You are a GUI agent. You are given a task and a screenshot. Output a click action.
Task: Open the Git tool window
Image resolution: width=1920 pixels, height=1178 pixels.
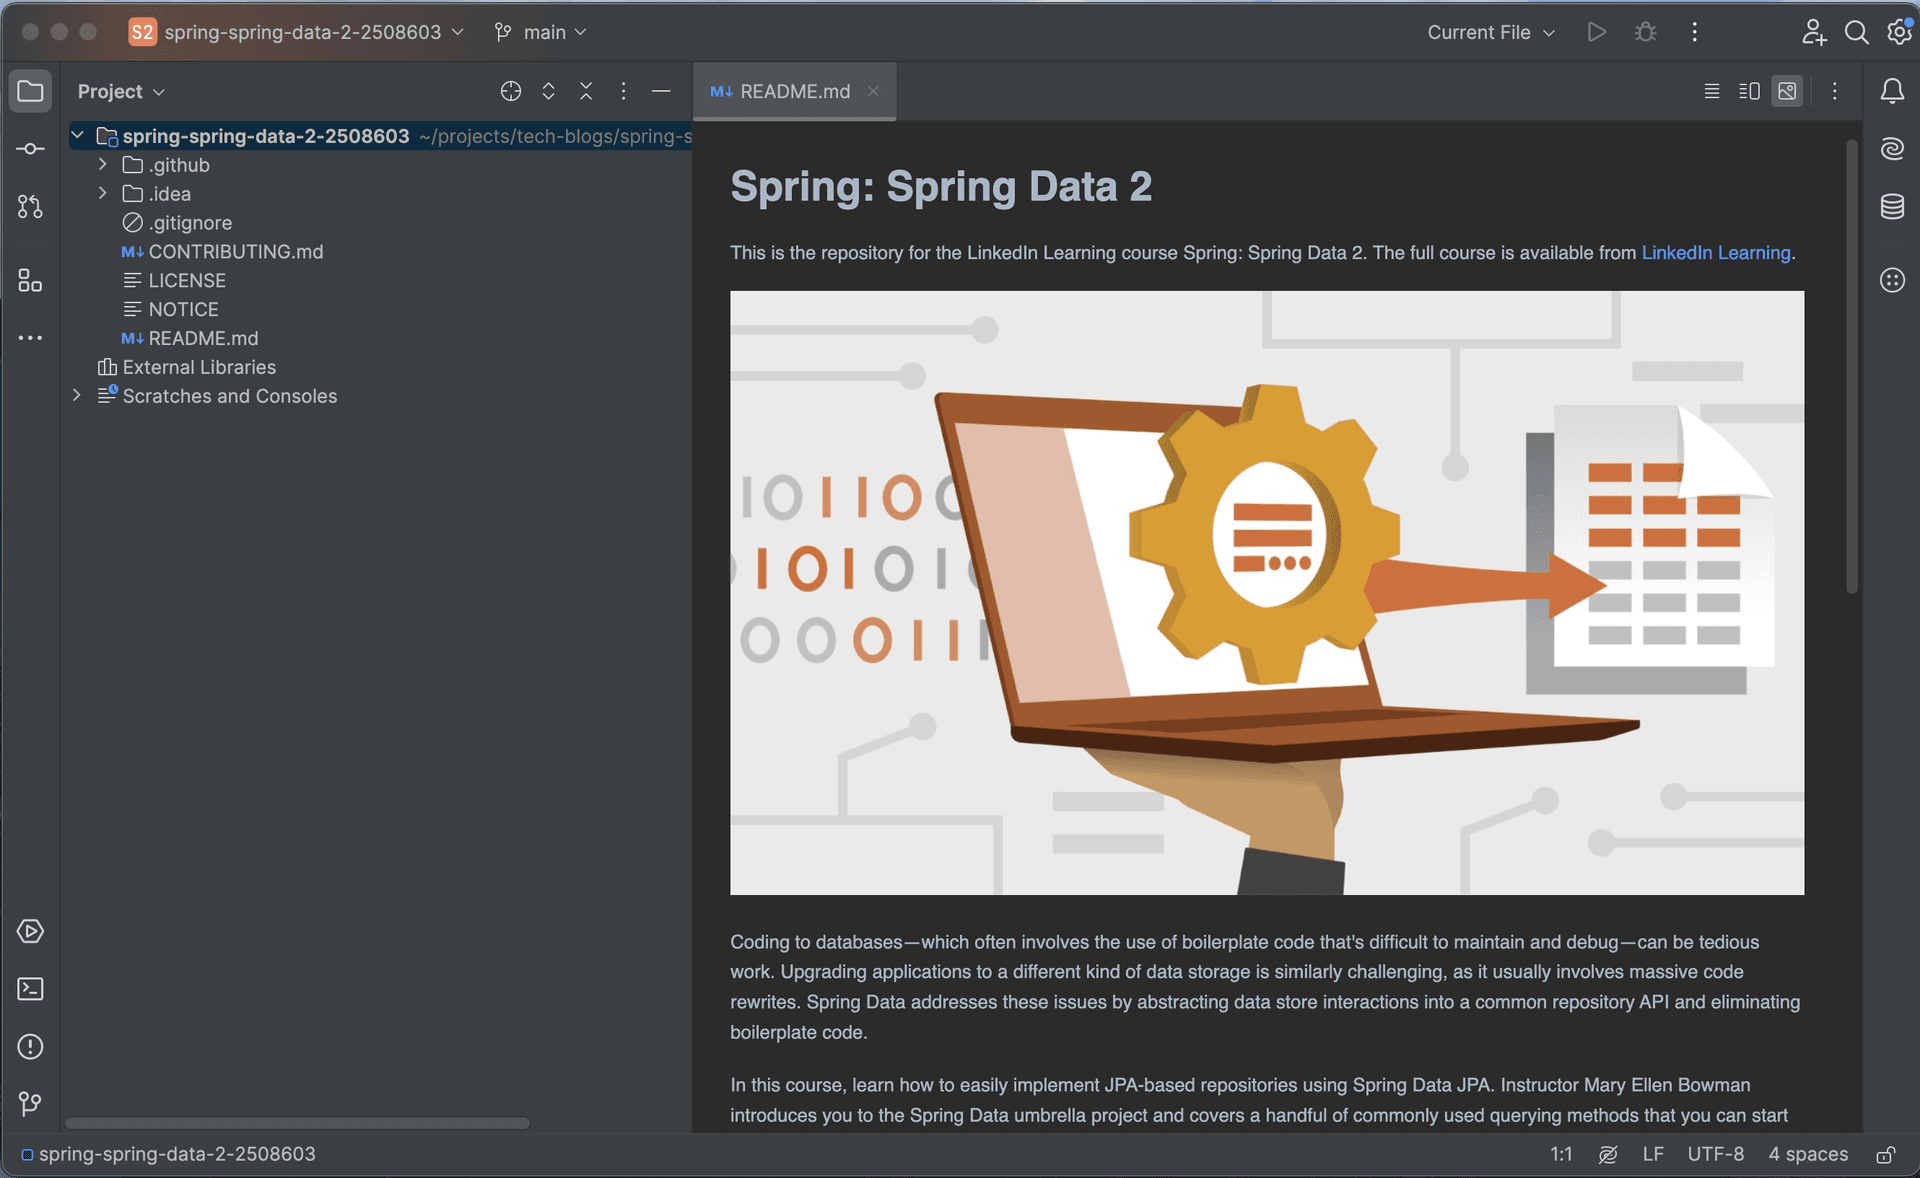coord(30,1104)
